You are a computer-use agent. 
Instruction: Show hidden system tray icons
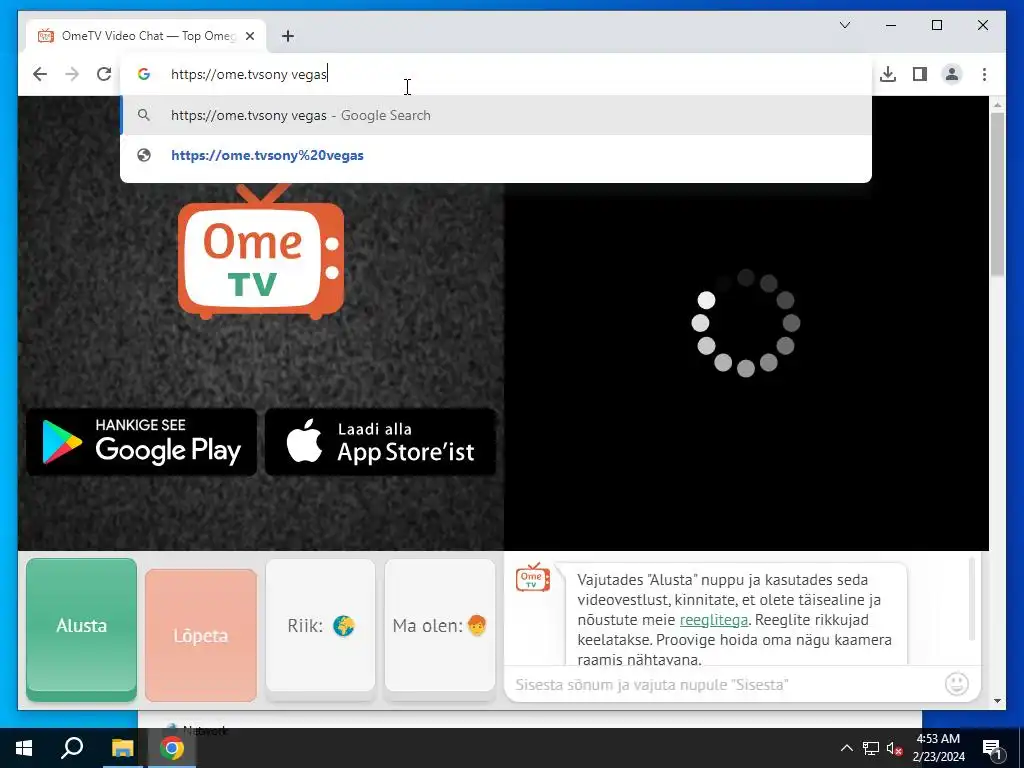[x=846, y=748]
